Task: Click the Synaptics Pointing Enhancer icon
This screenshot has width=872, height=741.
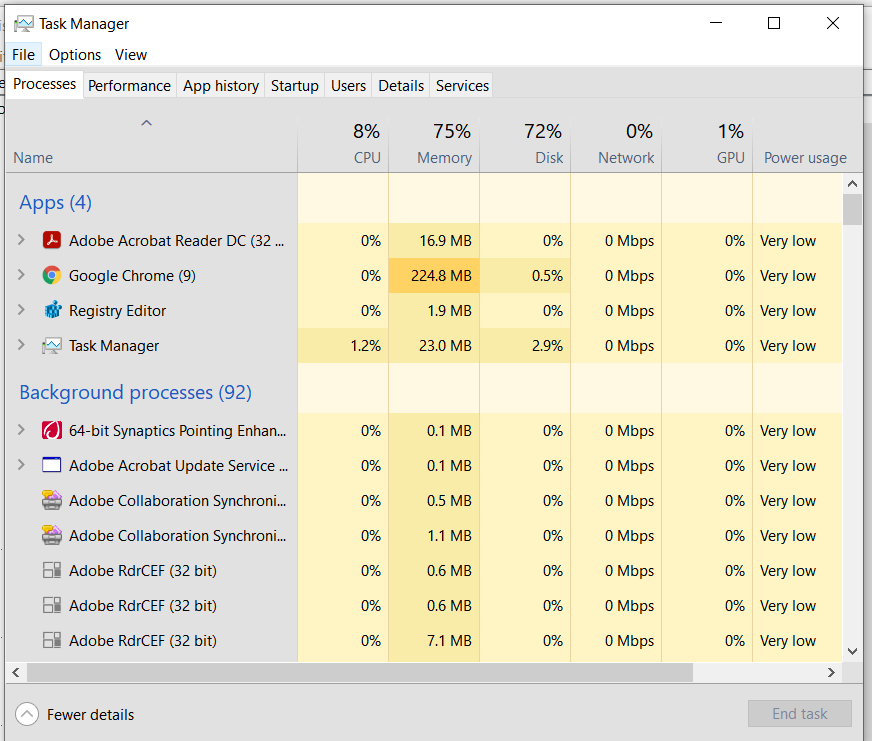Action: tap(52, 431)
